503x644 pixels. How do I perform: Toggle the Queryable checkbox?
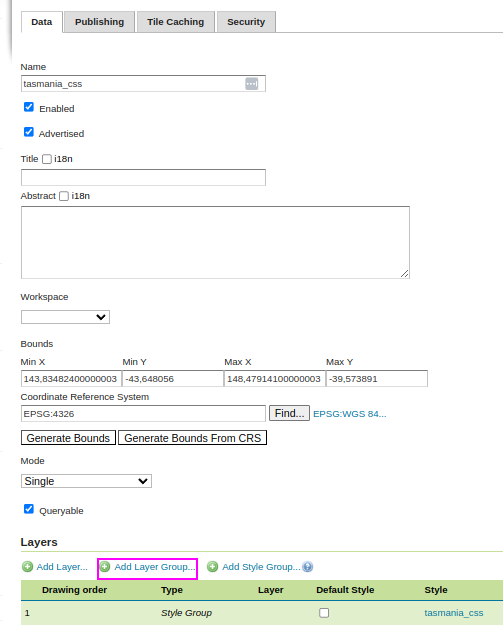click(x=29, y=509)
